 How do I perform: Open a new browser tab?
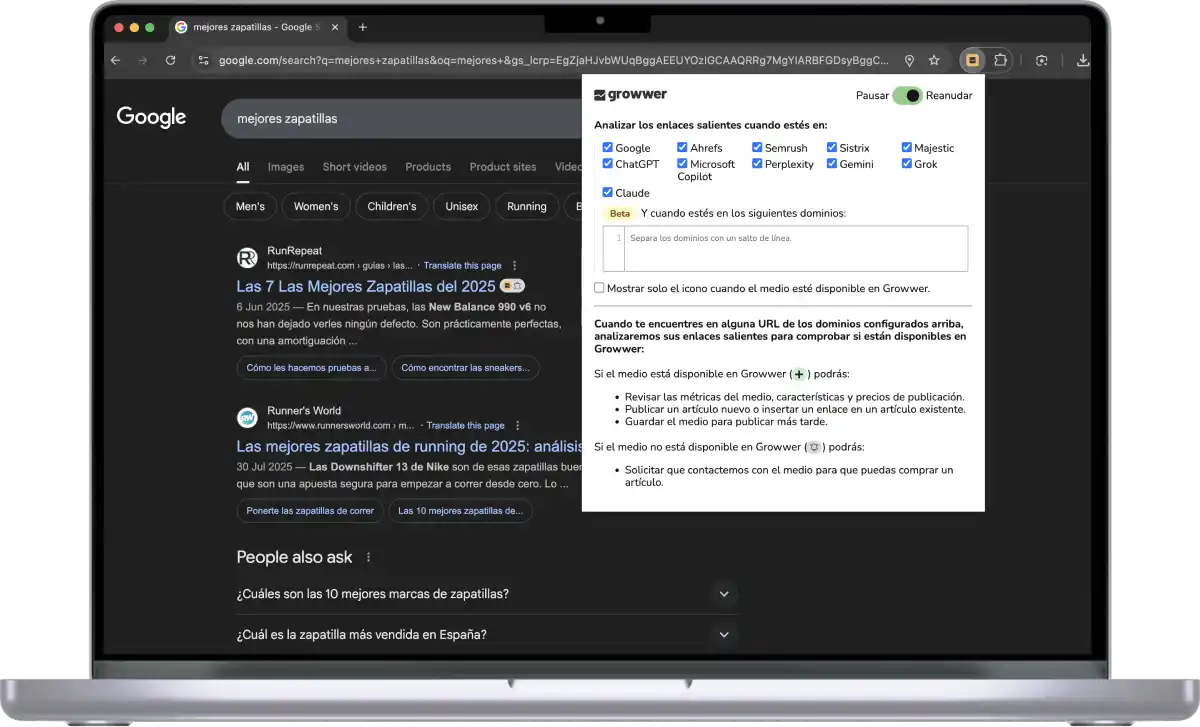tap(362, 27)
